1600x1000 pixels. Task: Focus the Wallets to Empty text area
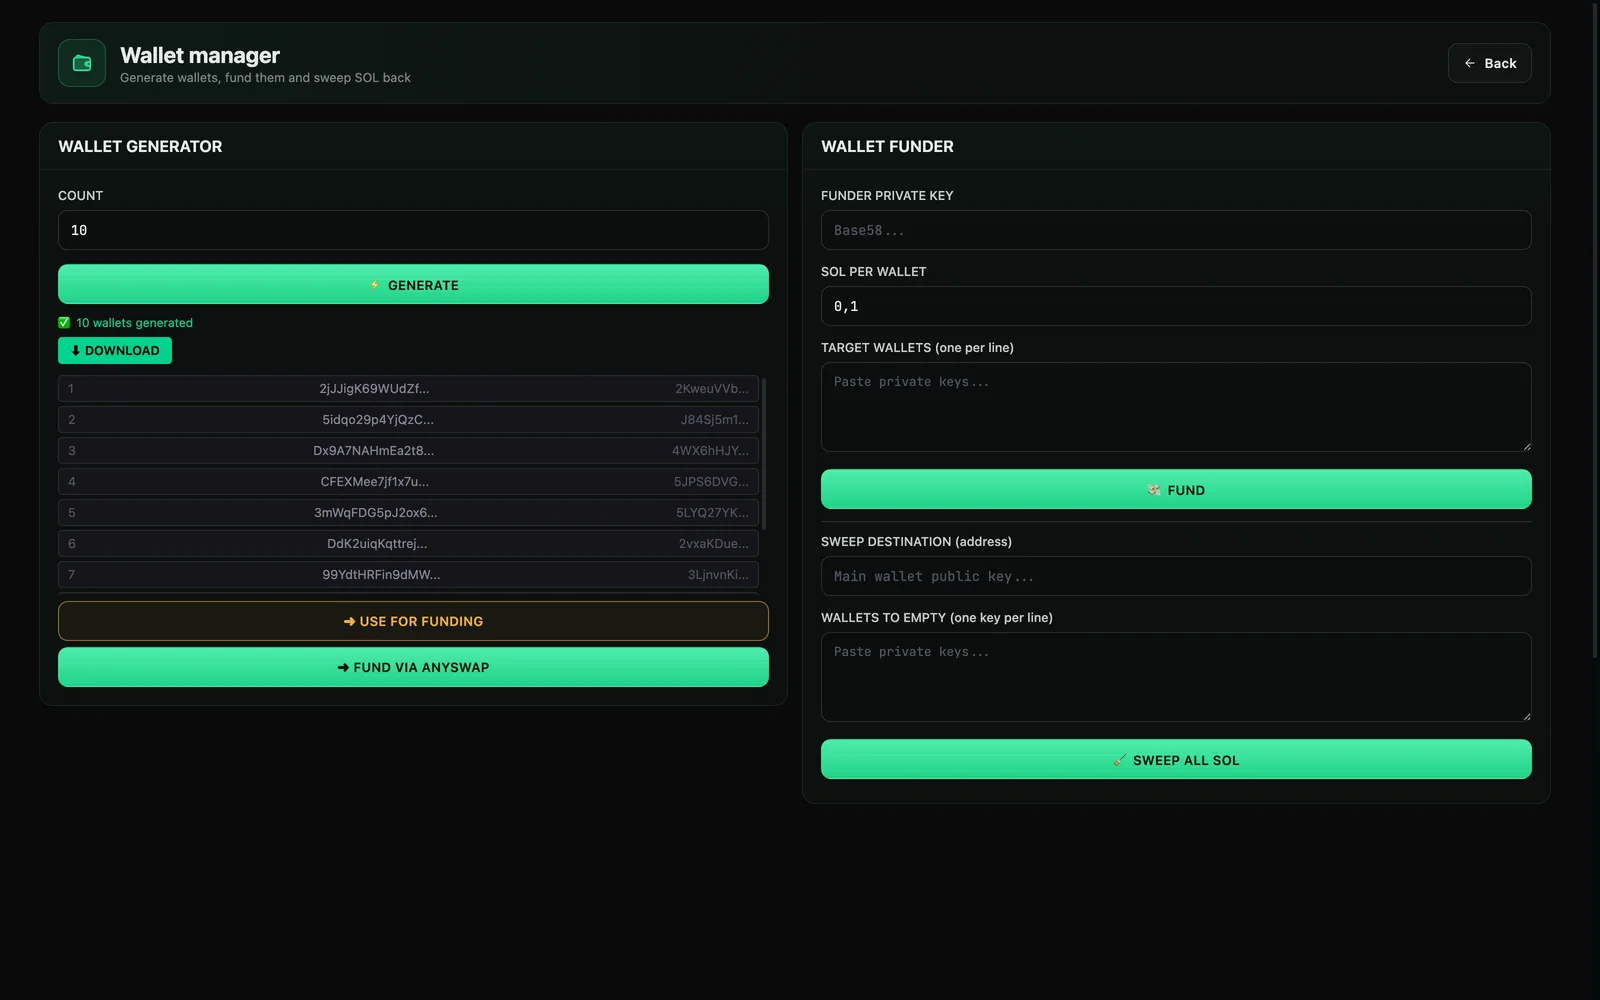click(x=1176, y=677)
